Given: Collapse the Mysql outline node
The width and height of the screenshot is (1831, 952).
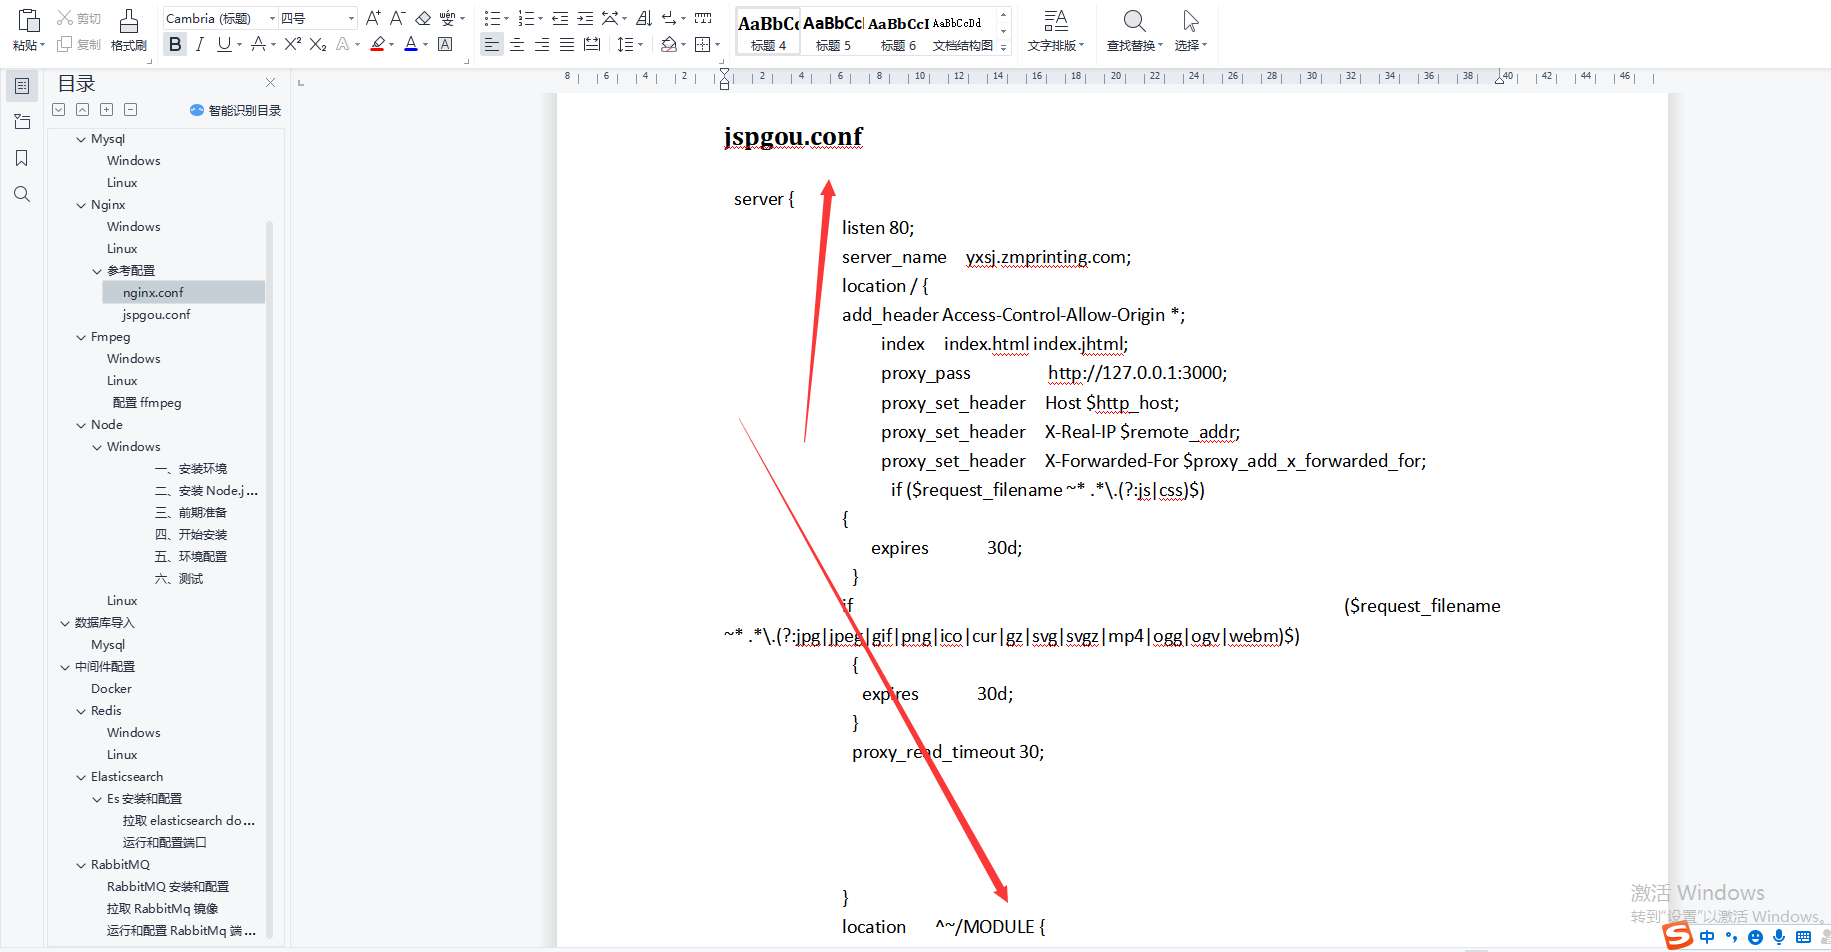Looking at the screenshot, I should click(81, 139).
